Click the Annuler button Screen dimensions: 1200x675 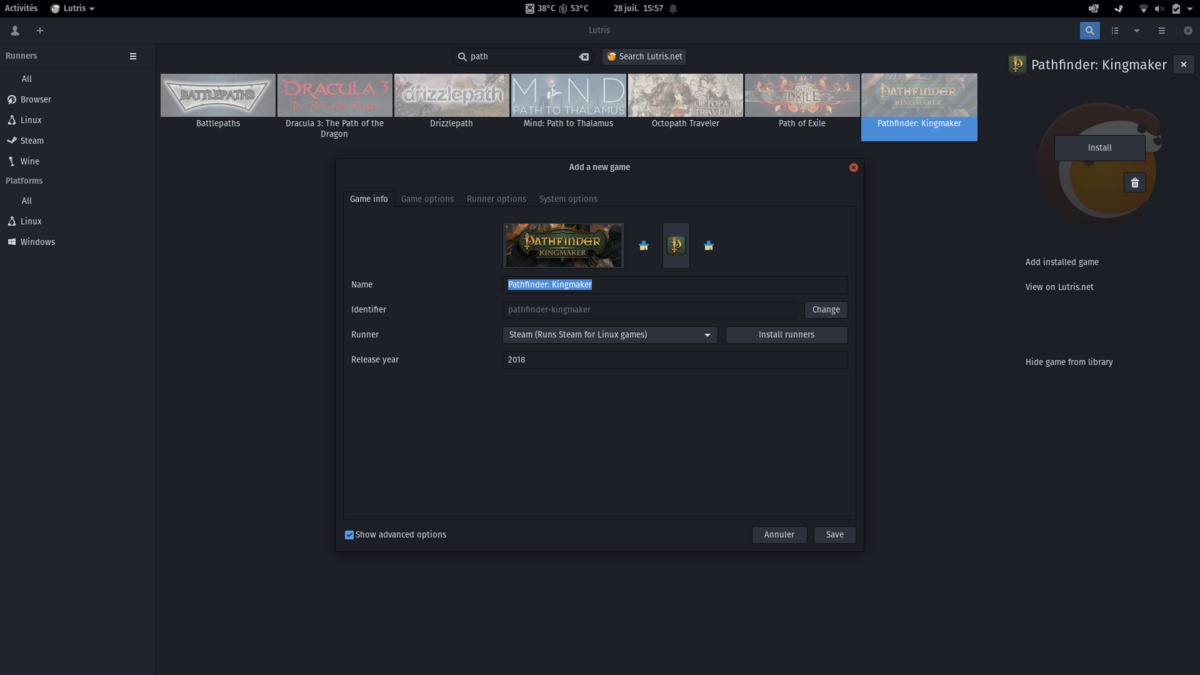tap(779, 535)
